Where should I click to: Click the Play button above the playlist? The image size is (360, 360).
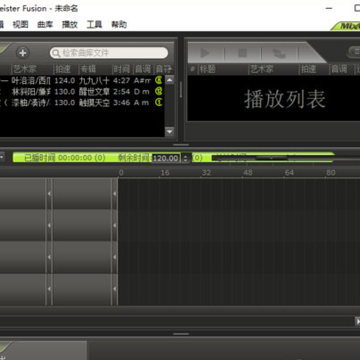[205, 53]
